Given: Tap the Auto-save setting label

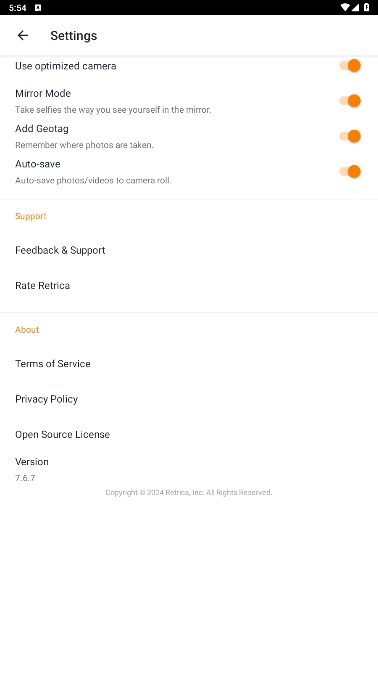Looking at the screenshot, I should coord(38,164).
